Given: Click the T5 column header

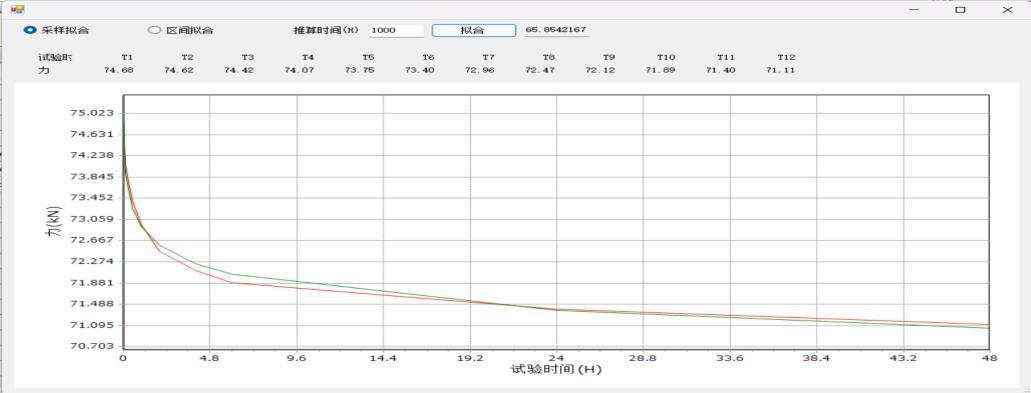Looking at the screenshot, I should tap(368, 57).
